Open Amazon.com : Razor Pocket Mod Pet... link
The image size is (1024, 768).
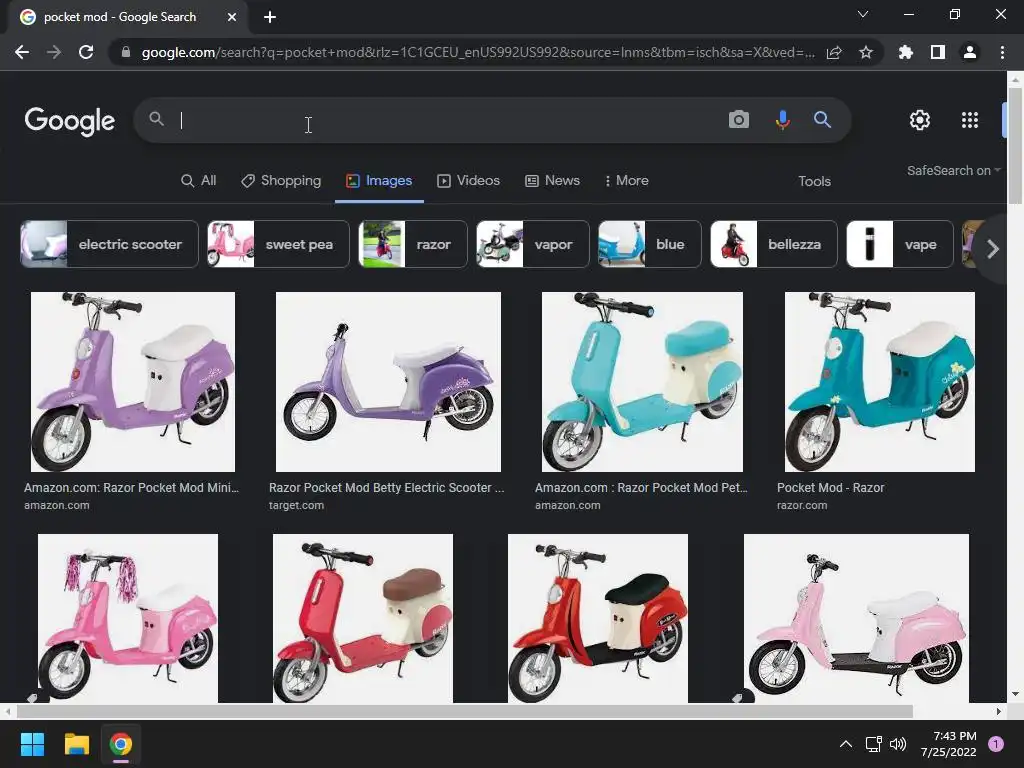[641, 488]
